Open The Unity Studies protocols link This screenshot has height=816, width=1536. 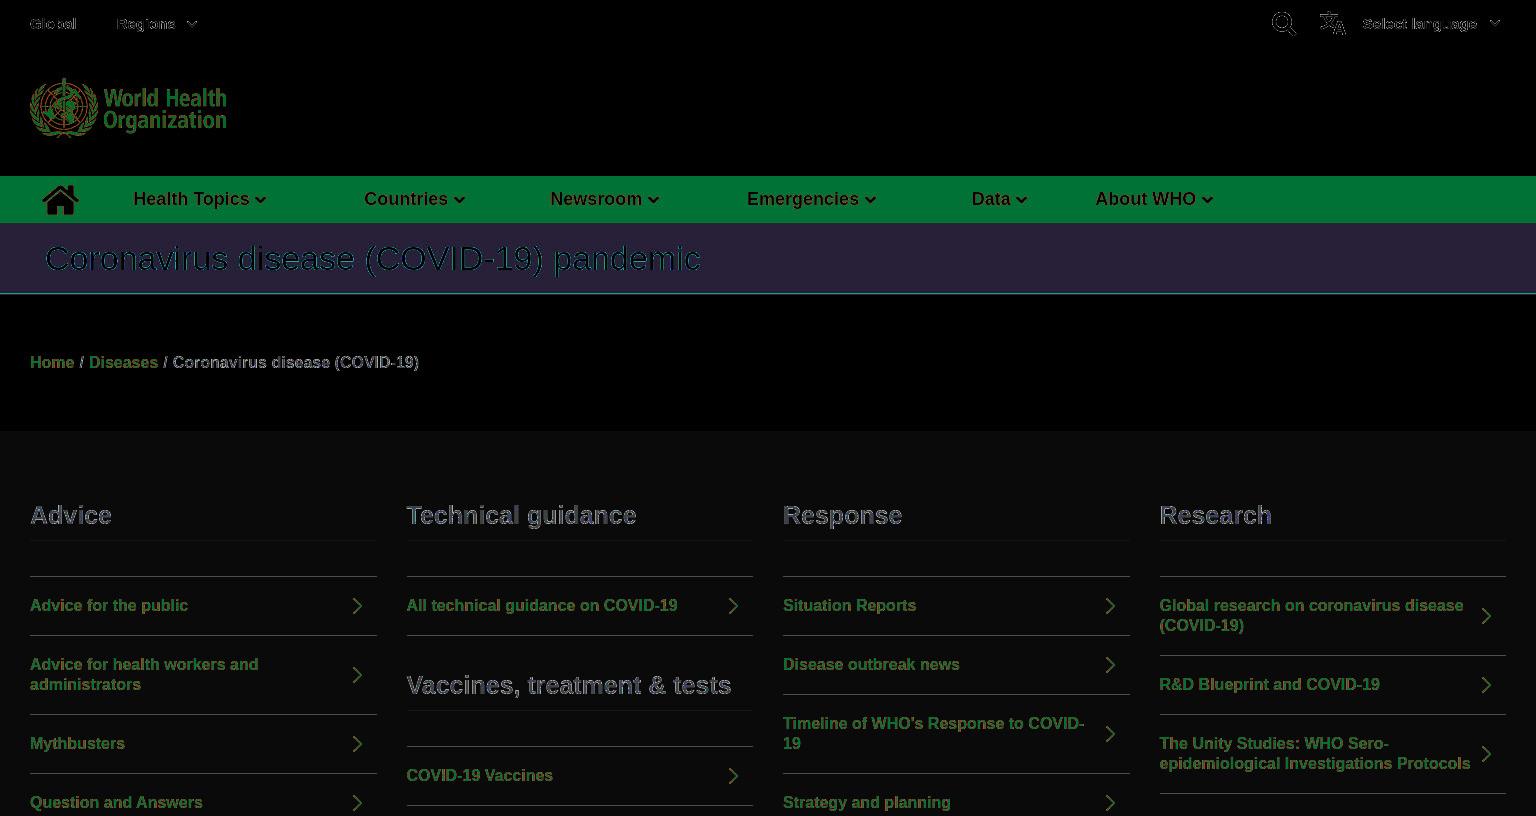(1315, 753)
